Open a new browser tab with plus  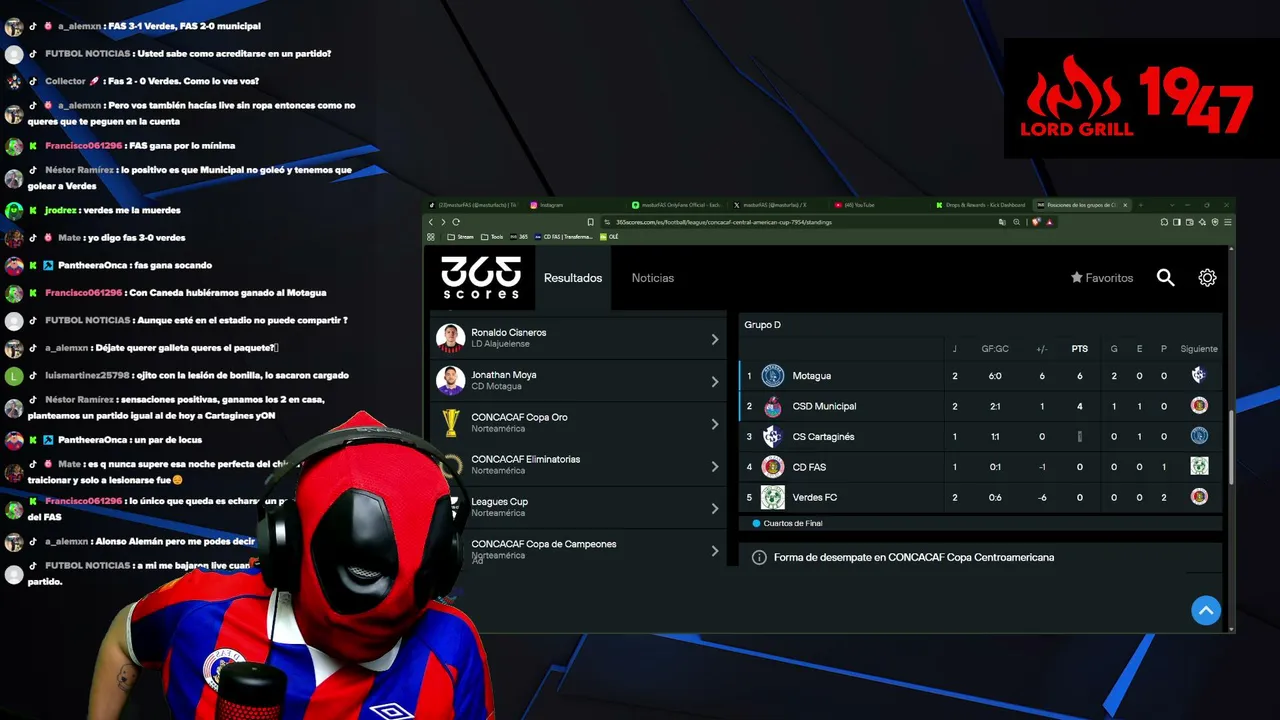(1140, 205)
